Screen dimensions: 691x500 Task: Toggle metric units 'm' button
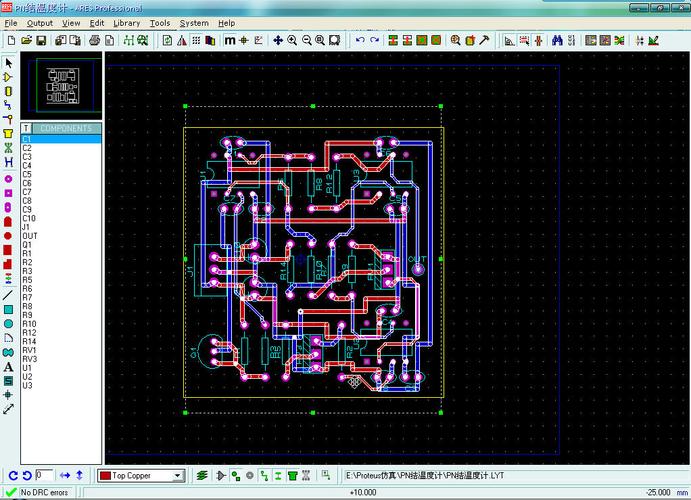[x=230, y=41]
